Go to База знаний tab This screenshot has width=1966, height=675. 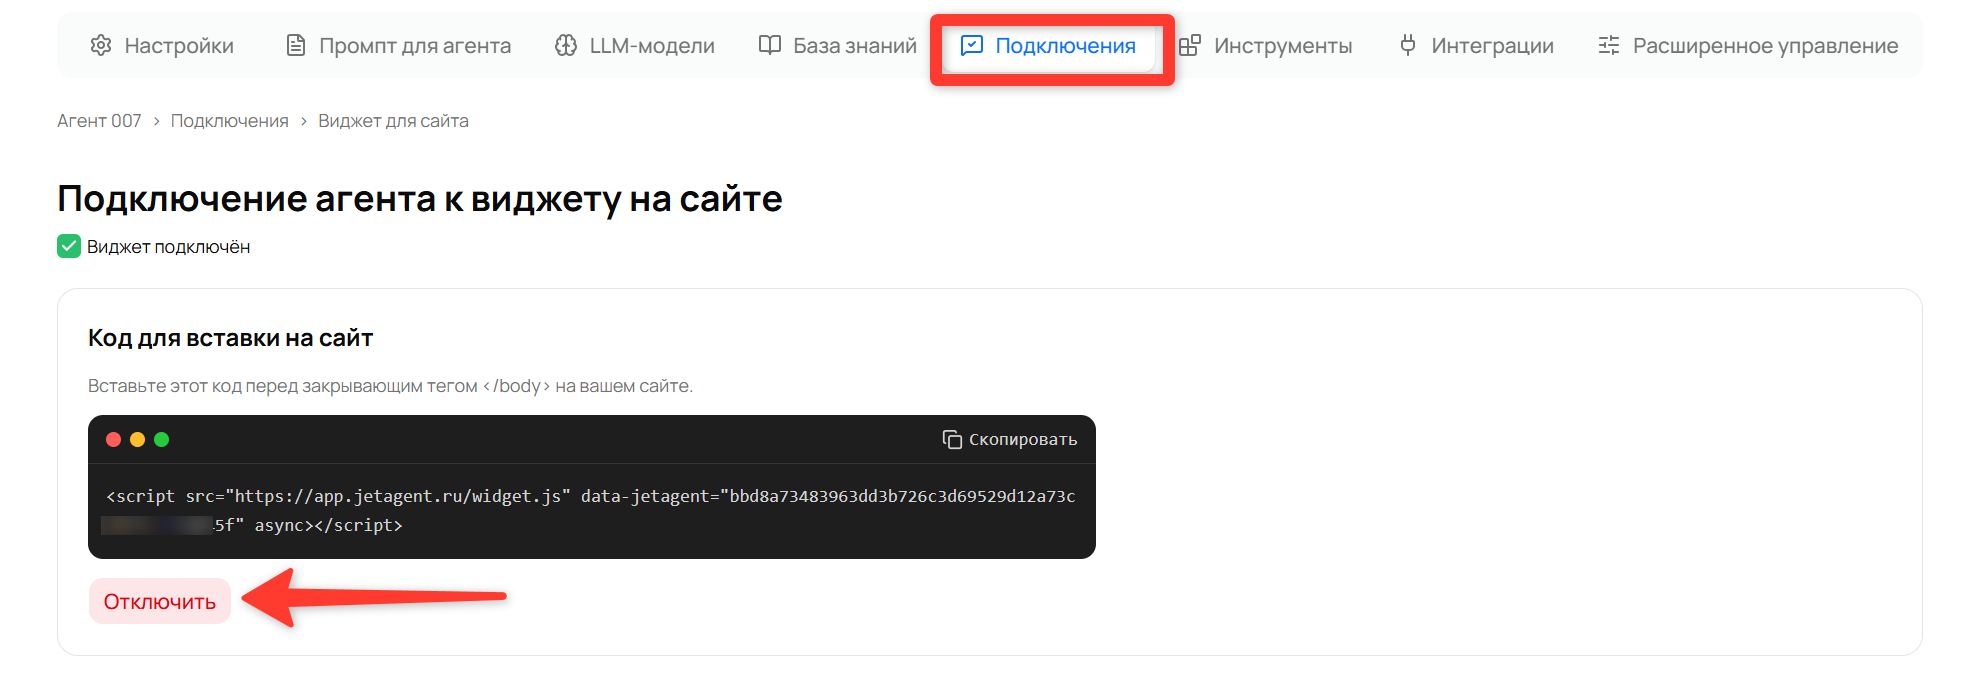pos(838,46)
